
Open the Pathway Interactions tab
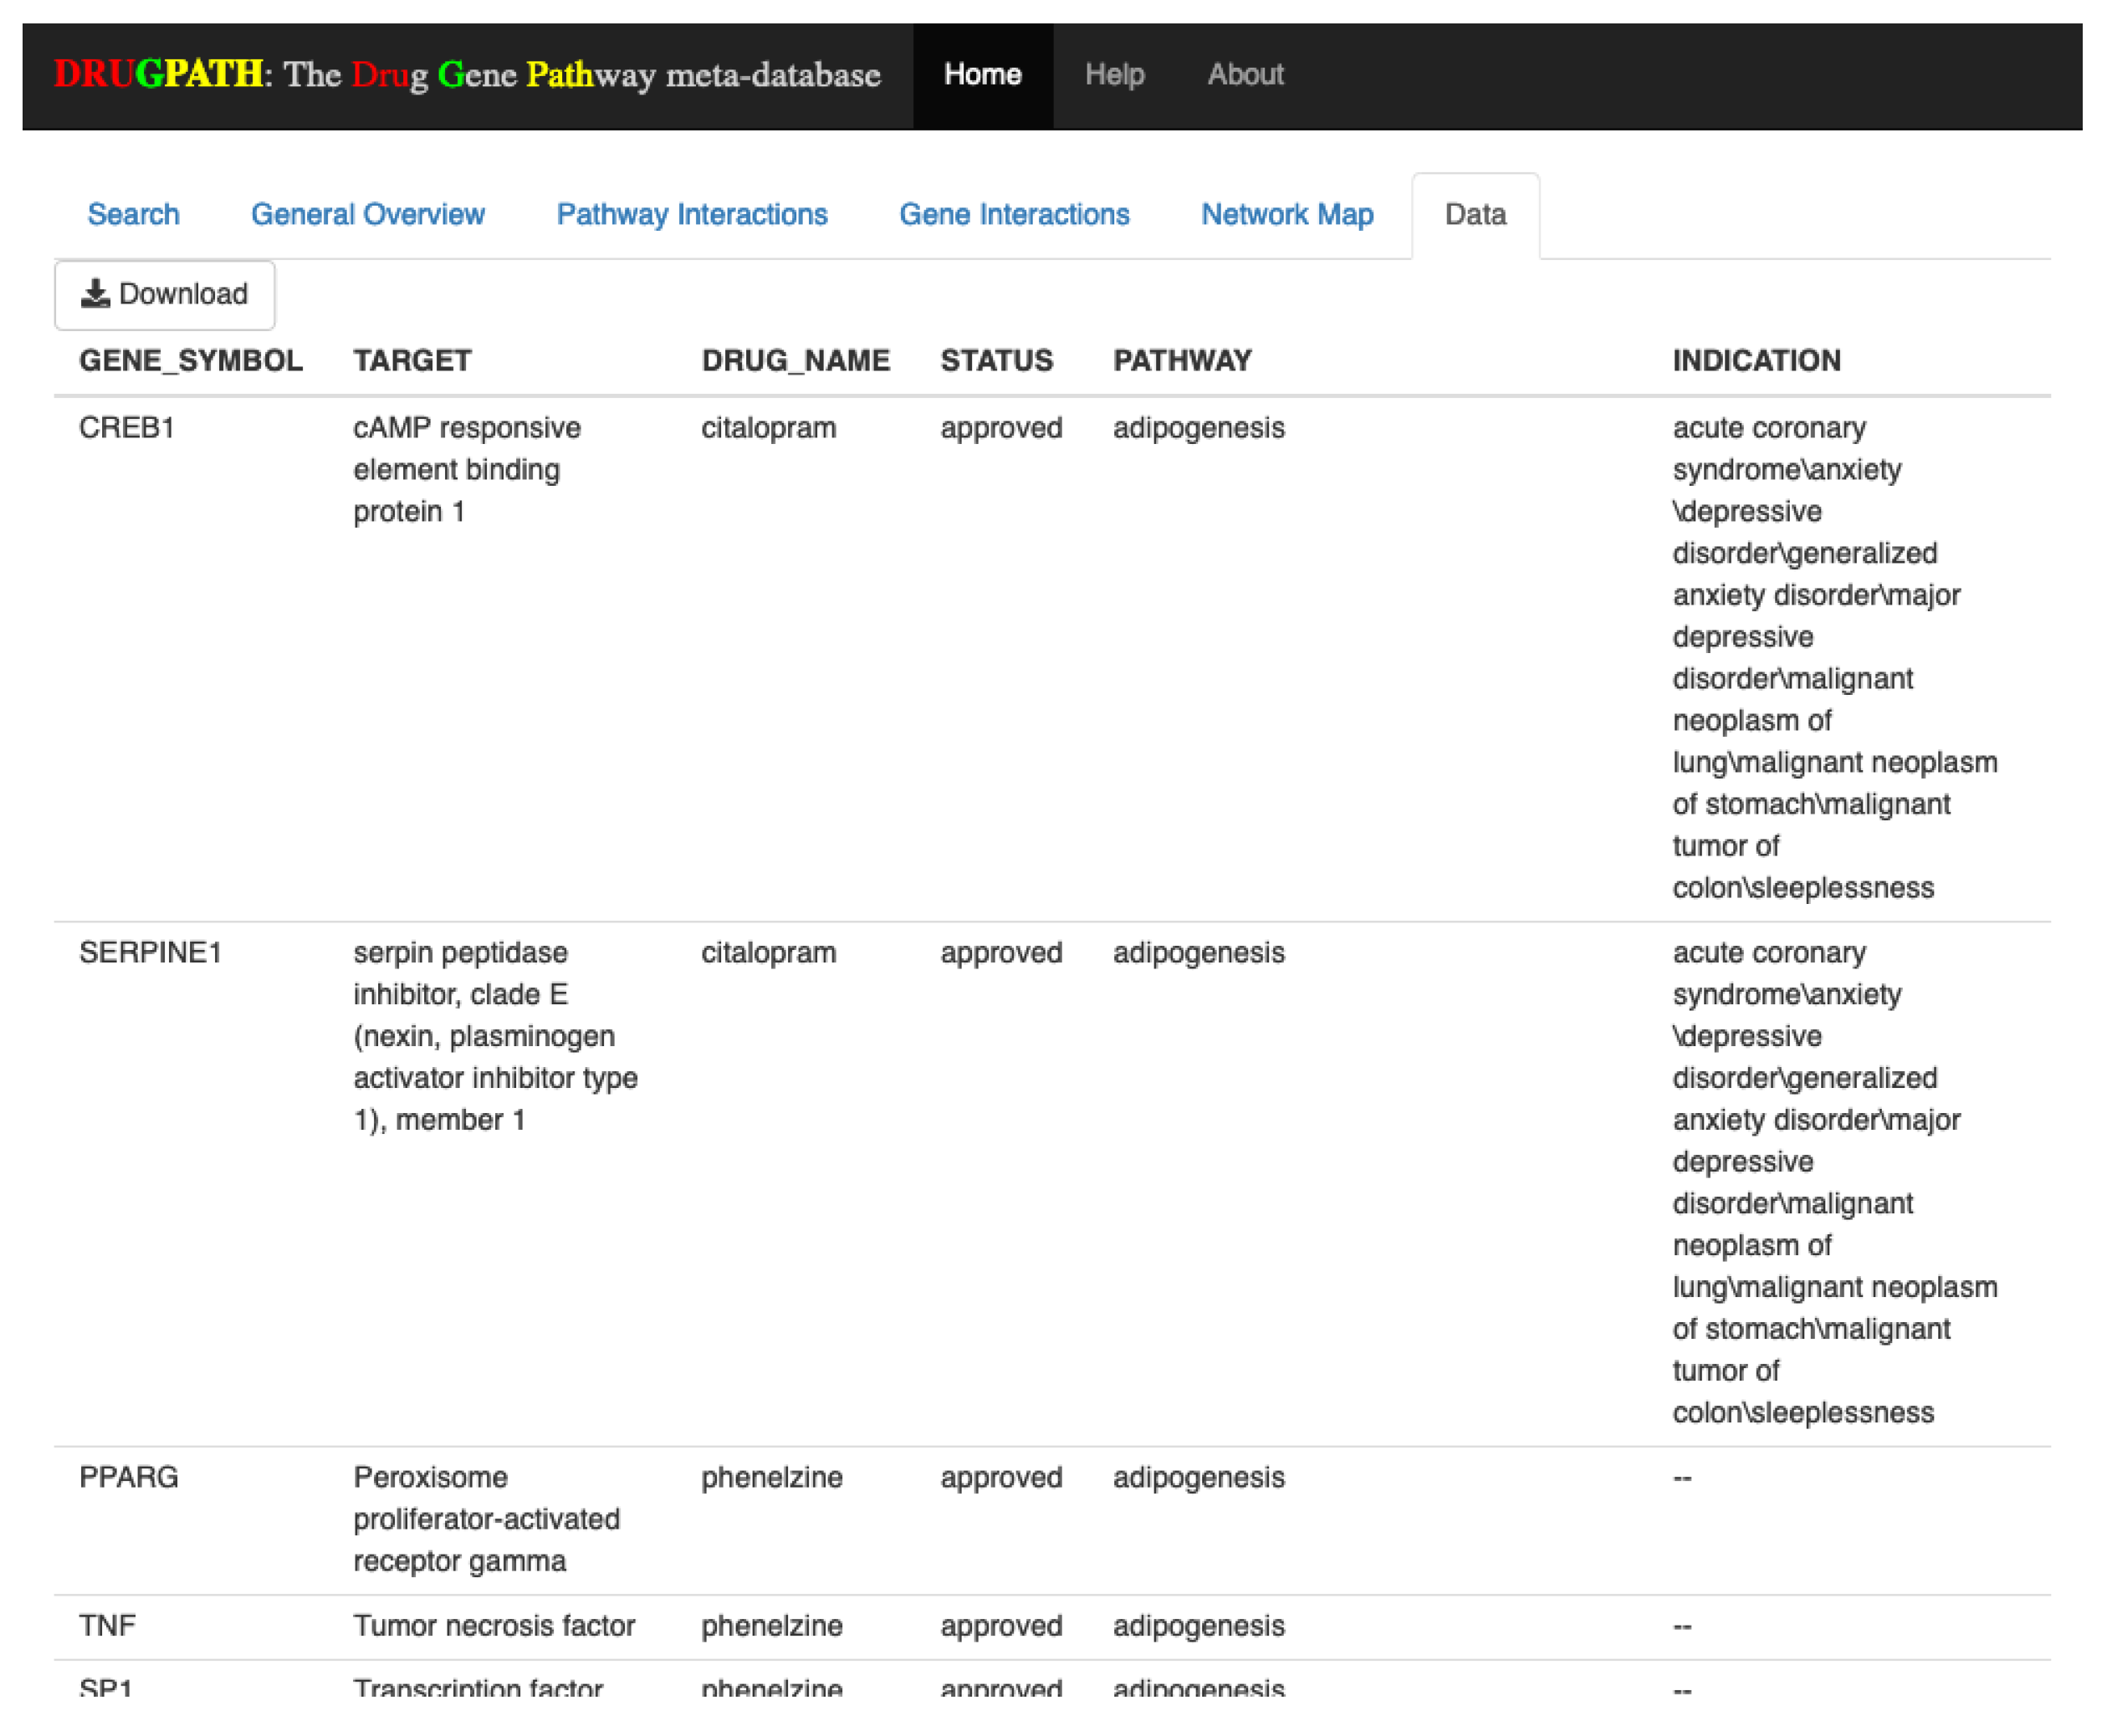tap(691, 215)
